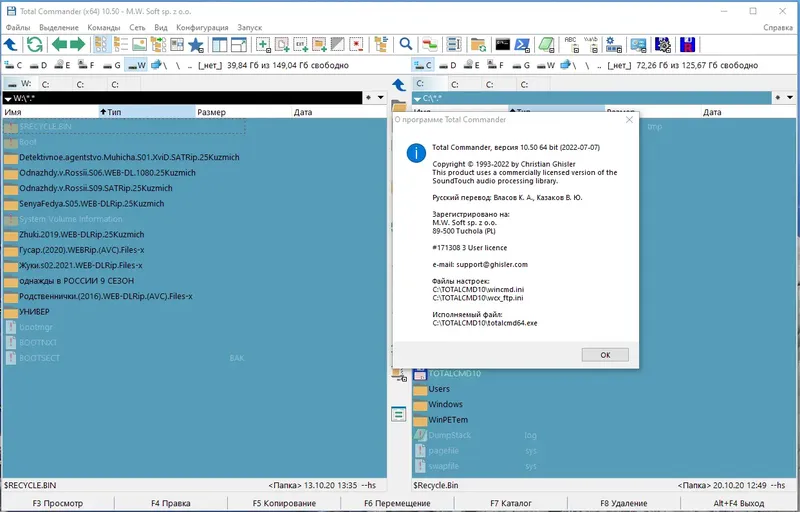Screen dimensions: 800x512
Task: Open the Справка help menu
Action: 778,28
